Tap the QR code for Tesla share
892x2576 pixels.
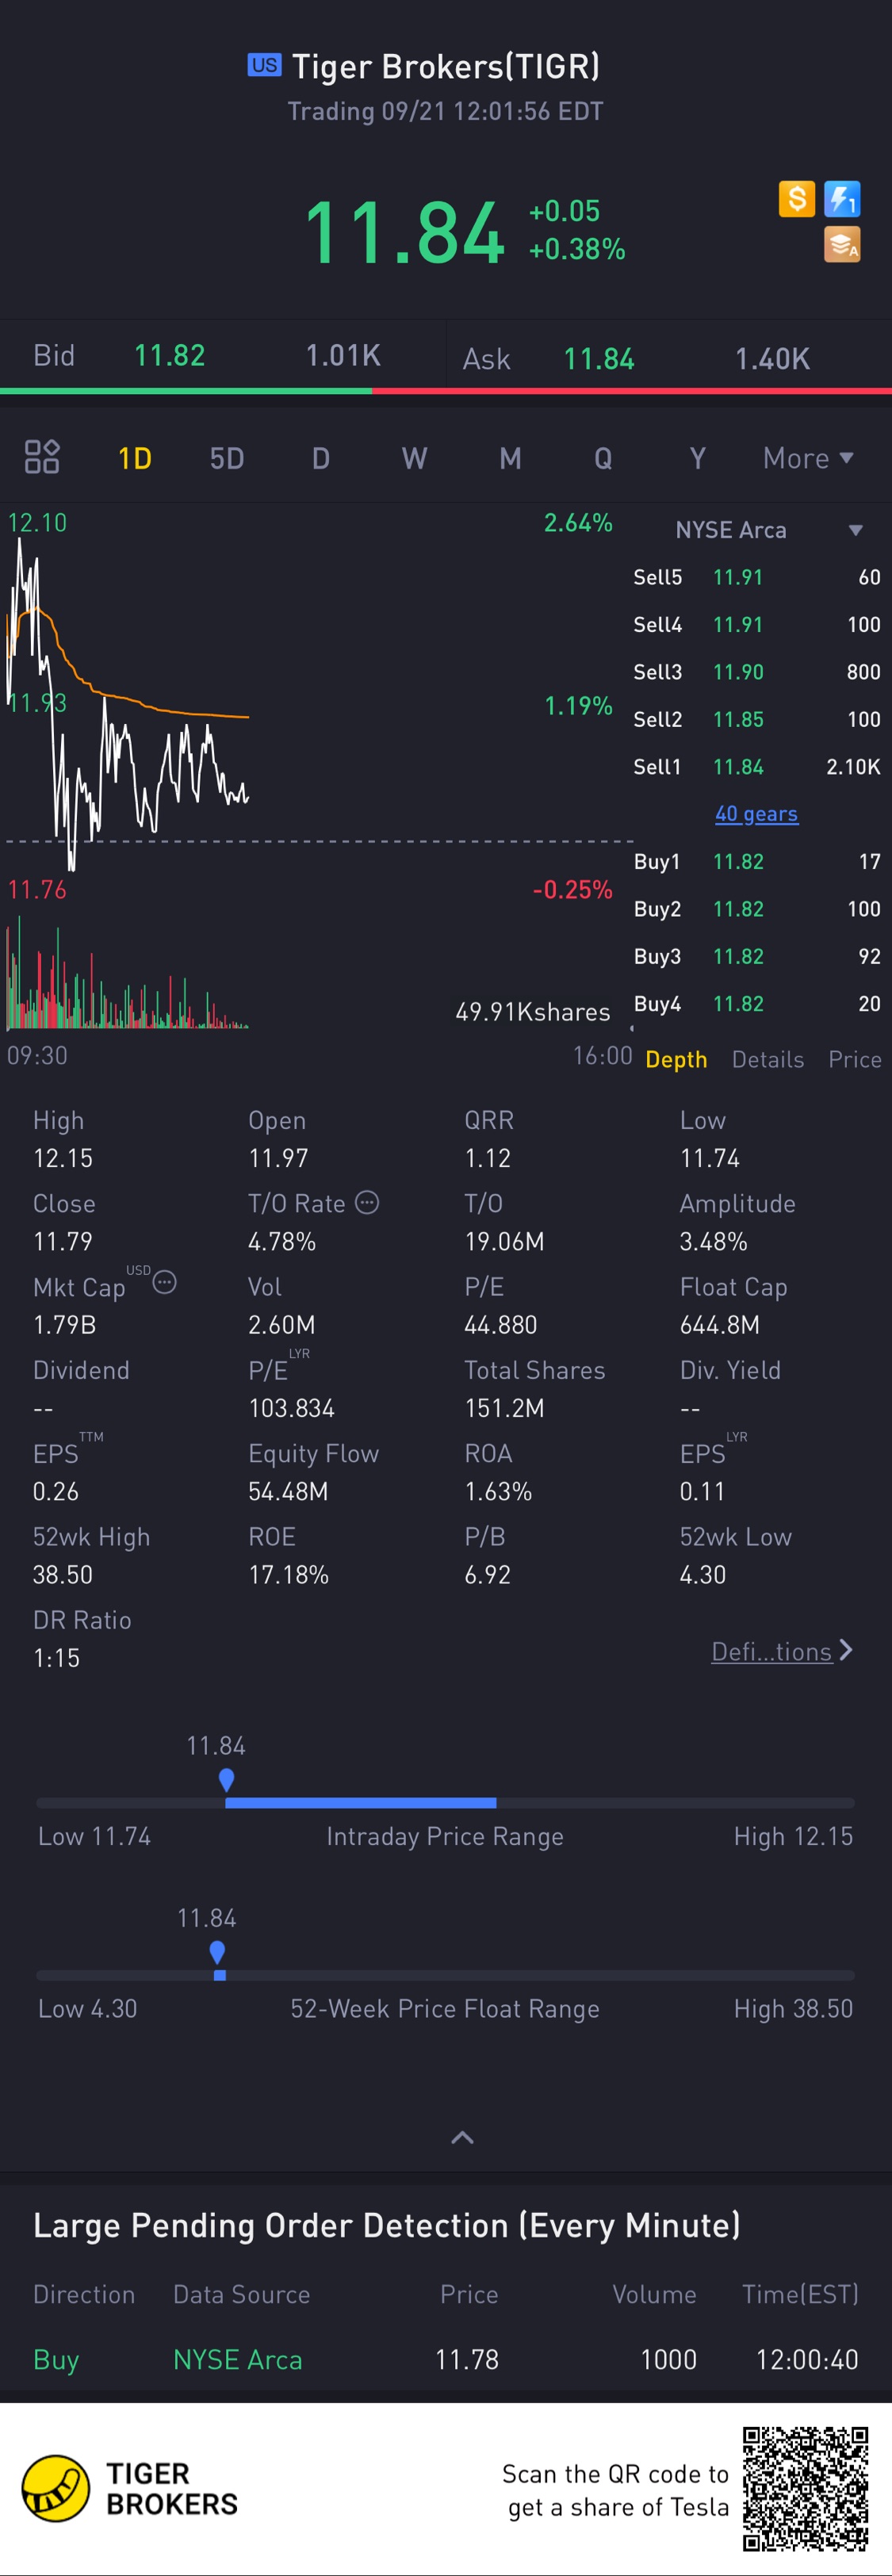click(805, 2488)
